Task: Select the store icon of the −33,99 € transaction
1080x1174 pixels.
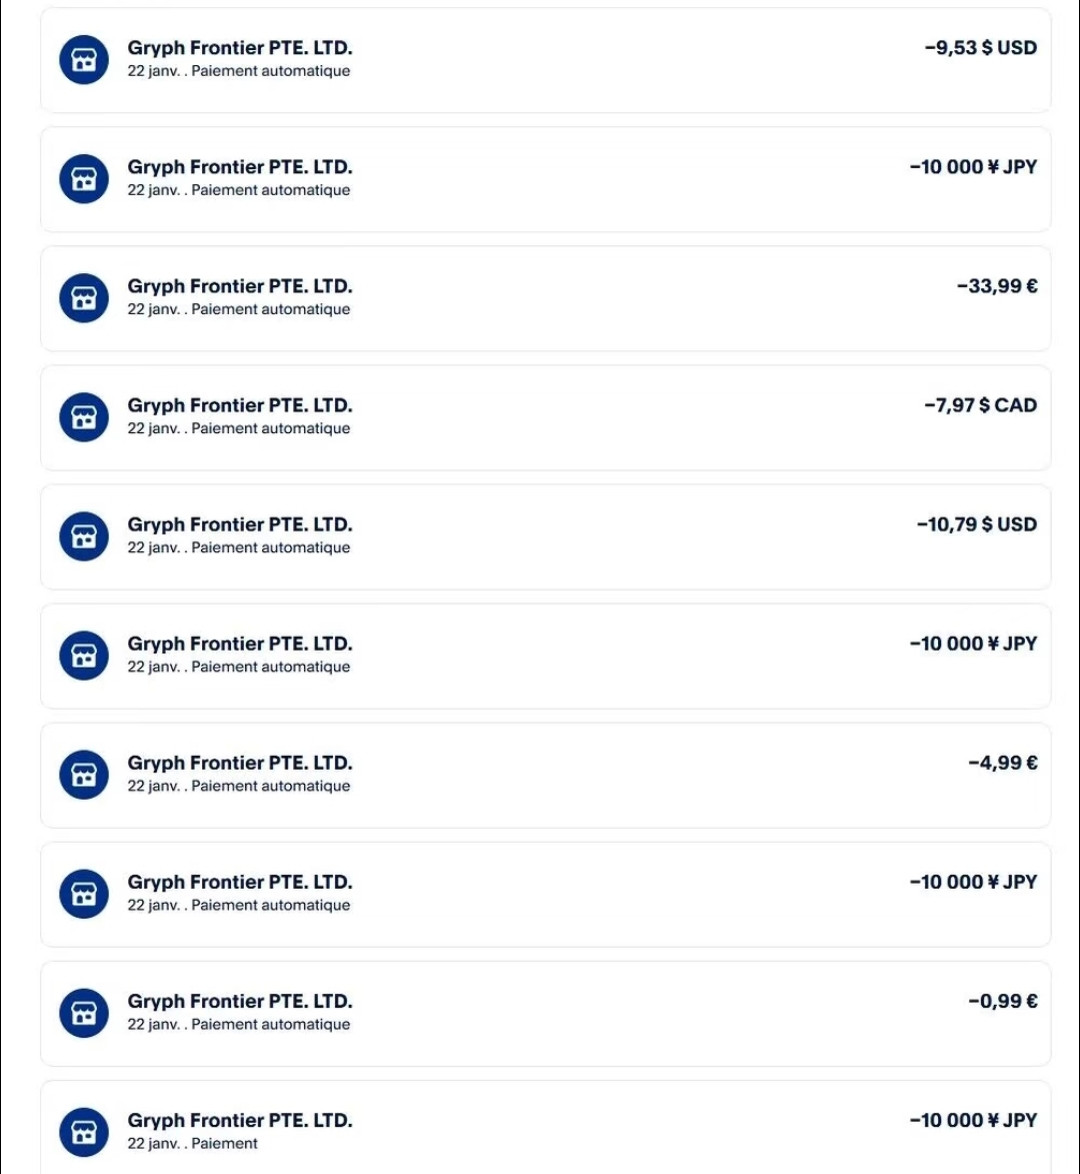Action: pyautogui.click(x=84, y=298)
